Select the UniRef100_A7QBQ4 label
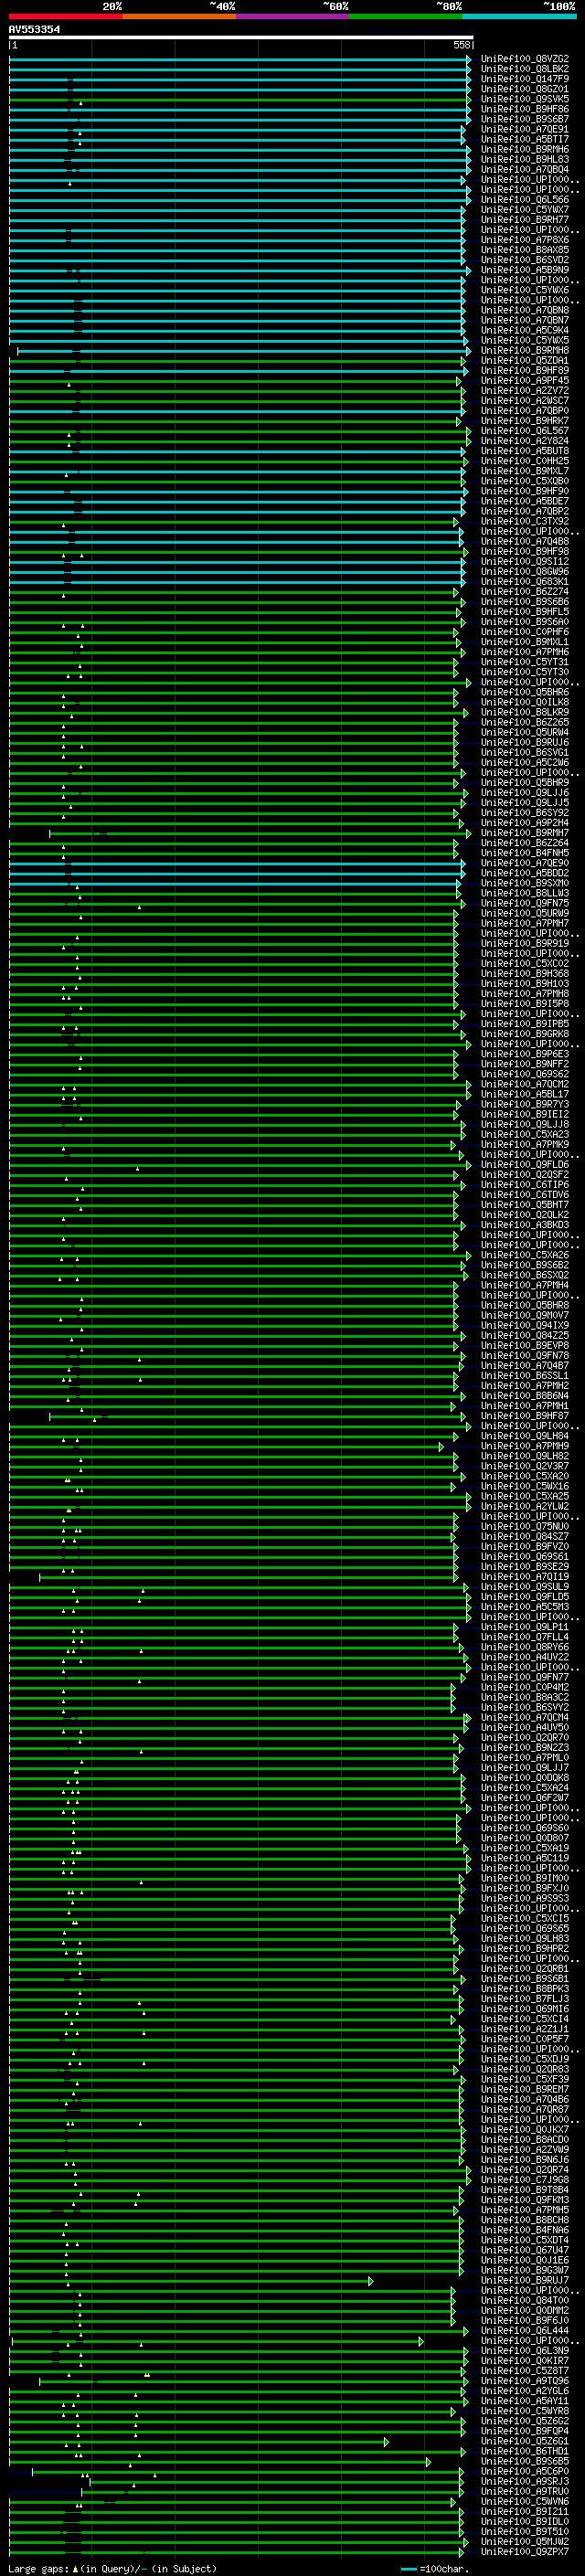 pos(525,169)
